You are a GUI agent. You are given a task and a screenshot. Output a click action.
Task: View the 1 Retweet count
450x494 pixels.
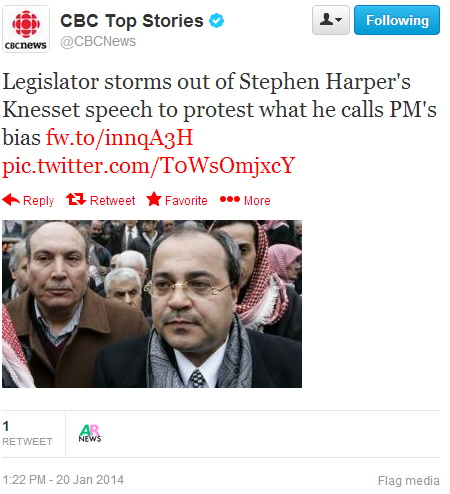[x=27, y=434]
